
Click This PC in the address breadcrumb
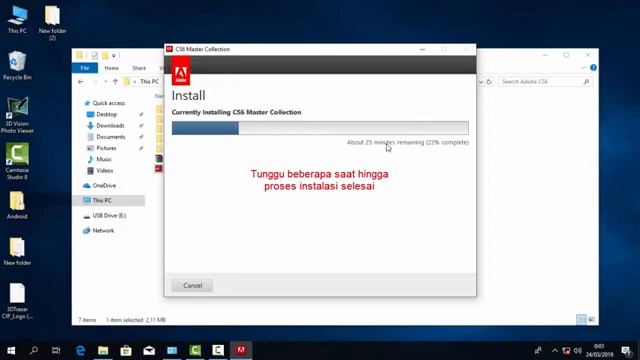(x=149, y=82)
